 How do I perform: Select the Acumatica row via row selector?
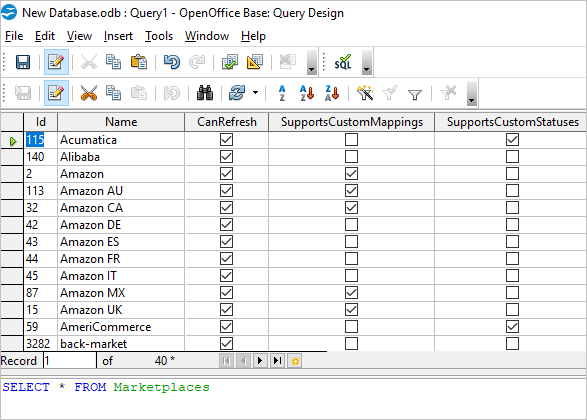(12, 140)
